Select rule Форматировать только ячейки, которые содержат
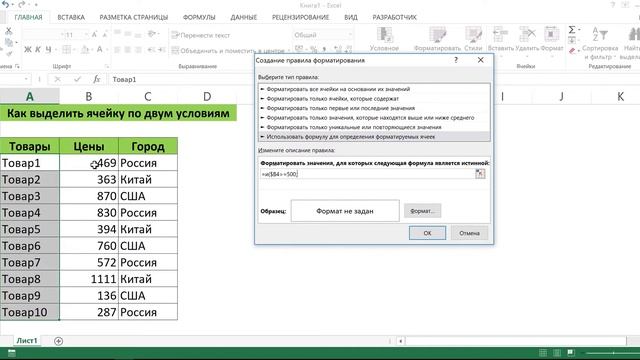The image size is (640, 360). pyautogui.click(x=374, y=98)
